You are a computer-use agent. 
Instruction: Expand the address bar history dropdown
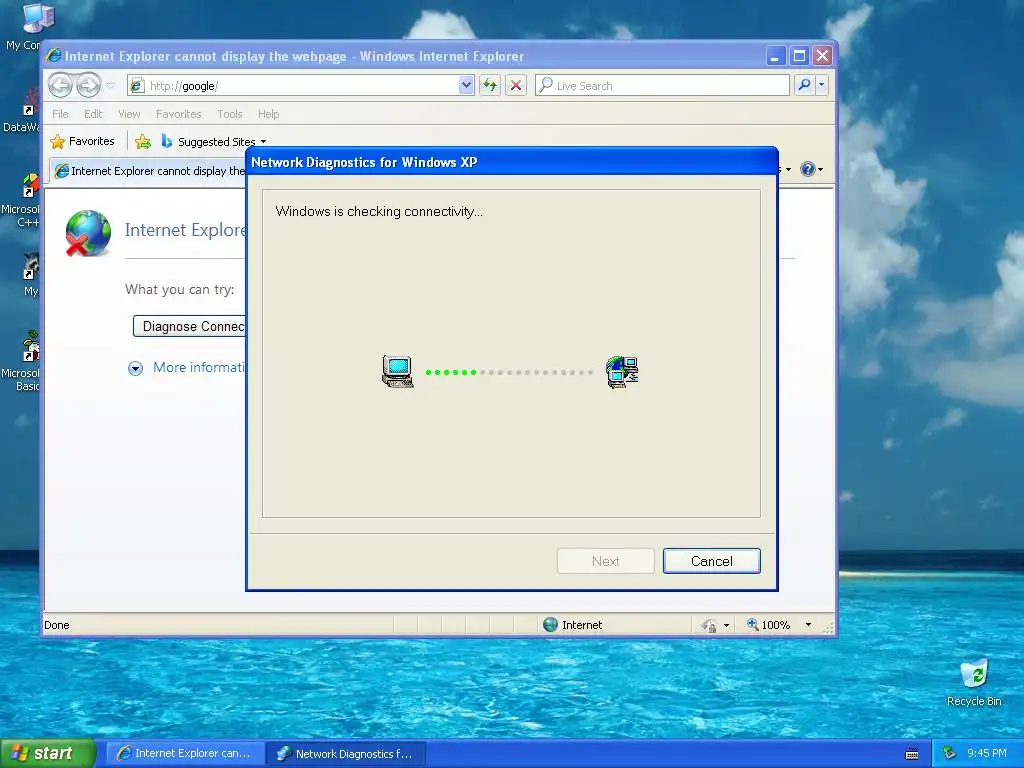466,86
